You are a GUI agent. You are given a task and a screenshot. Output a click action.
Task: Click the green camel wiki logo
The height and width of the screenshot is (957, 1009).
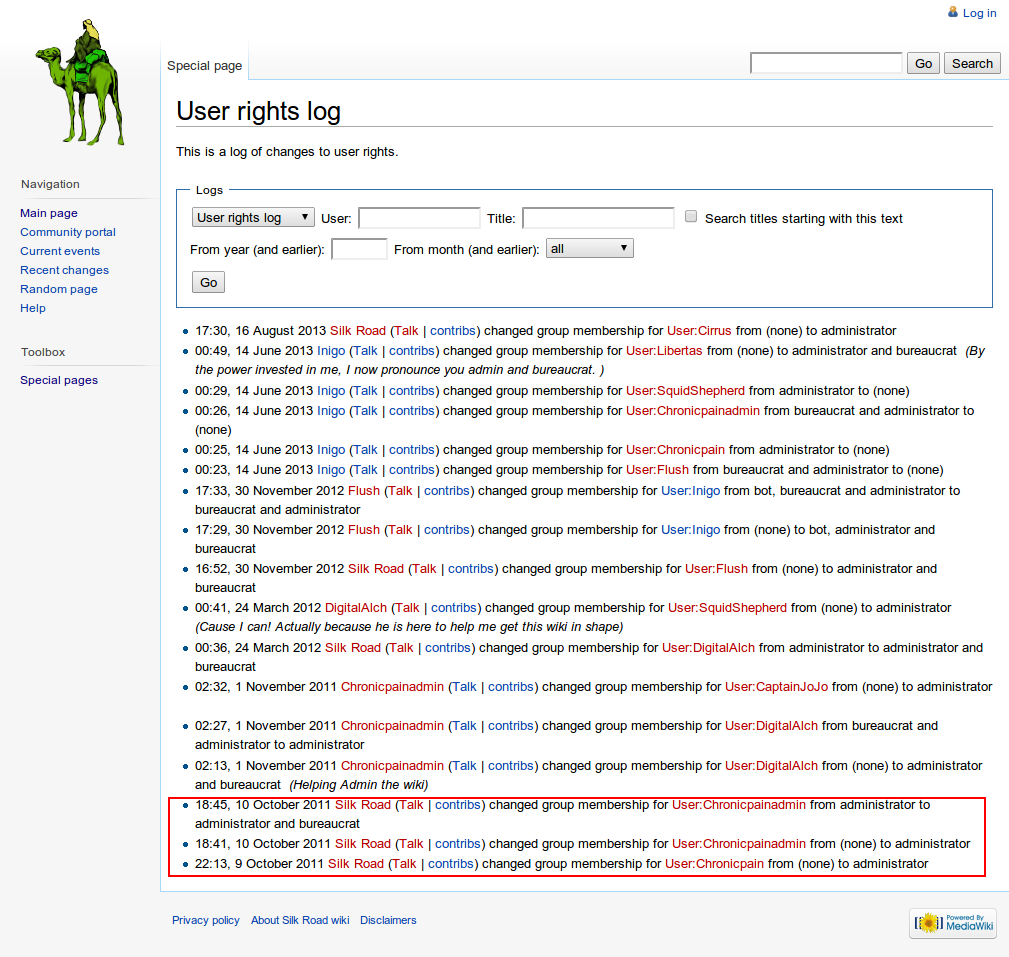(80, 82)
